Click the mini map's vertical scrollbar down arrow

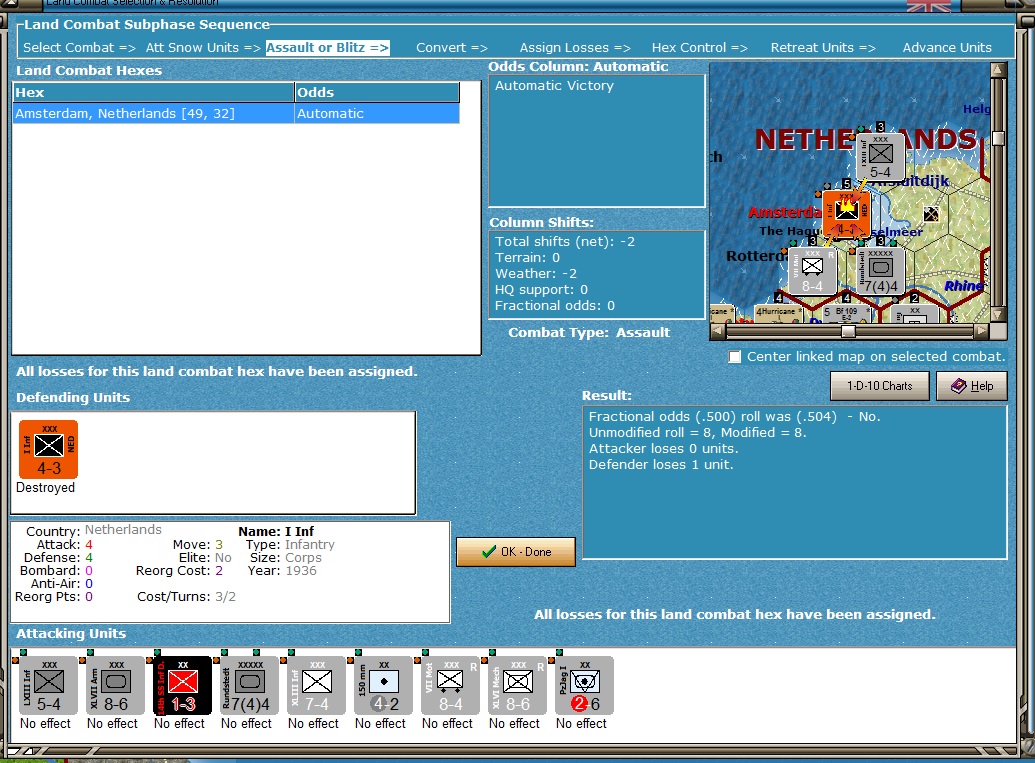click(x=998, y=315)
